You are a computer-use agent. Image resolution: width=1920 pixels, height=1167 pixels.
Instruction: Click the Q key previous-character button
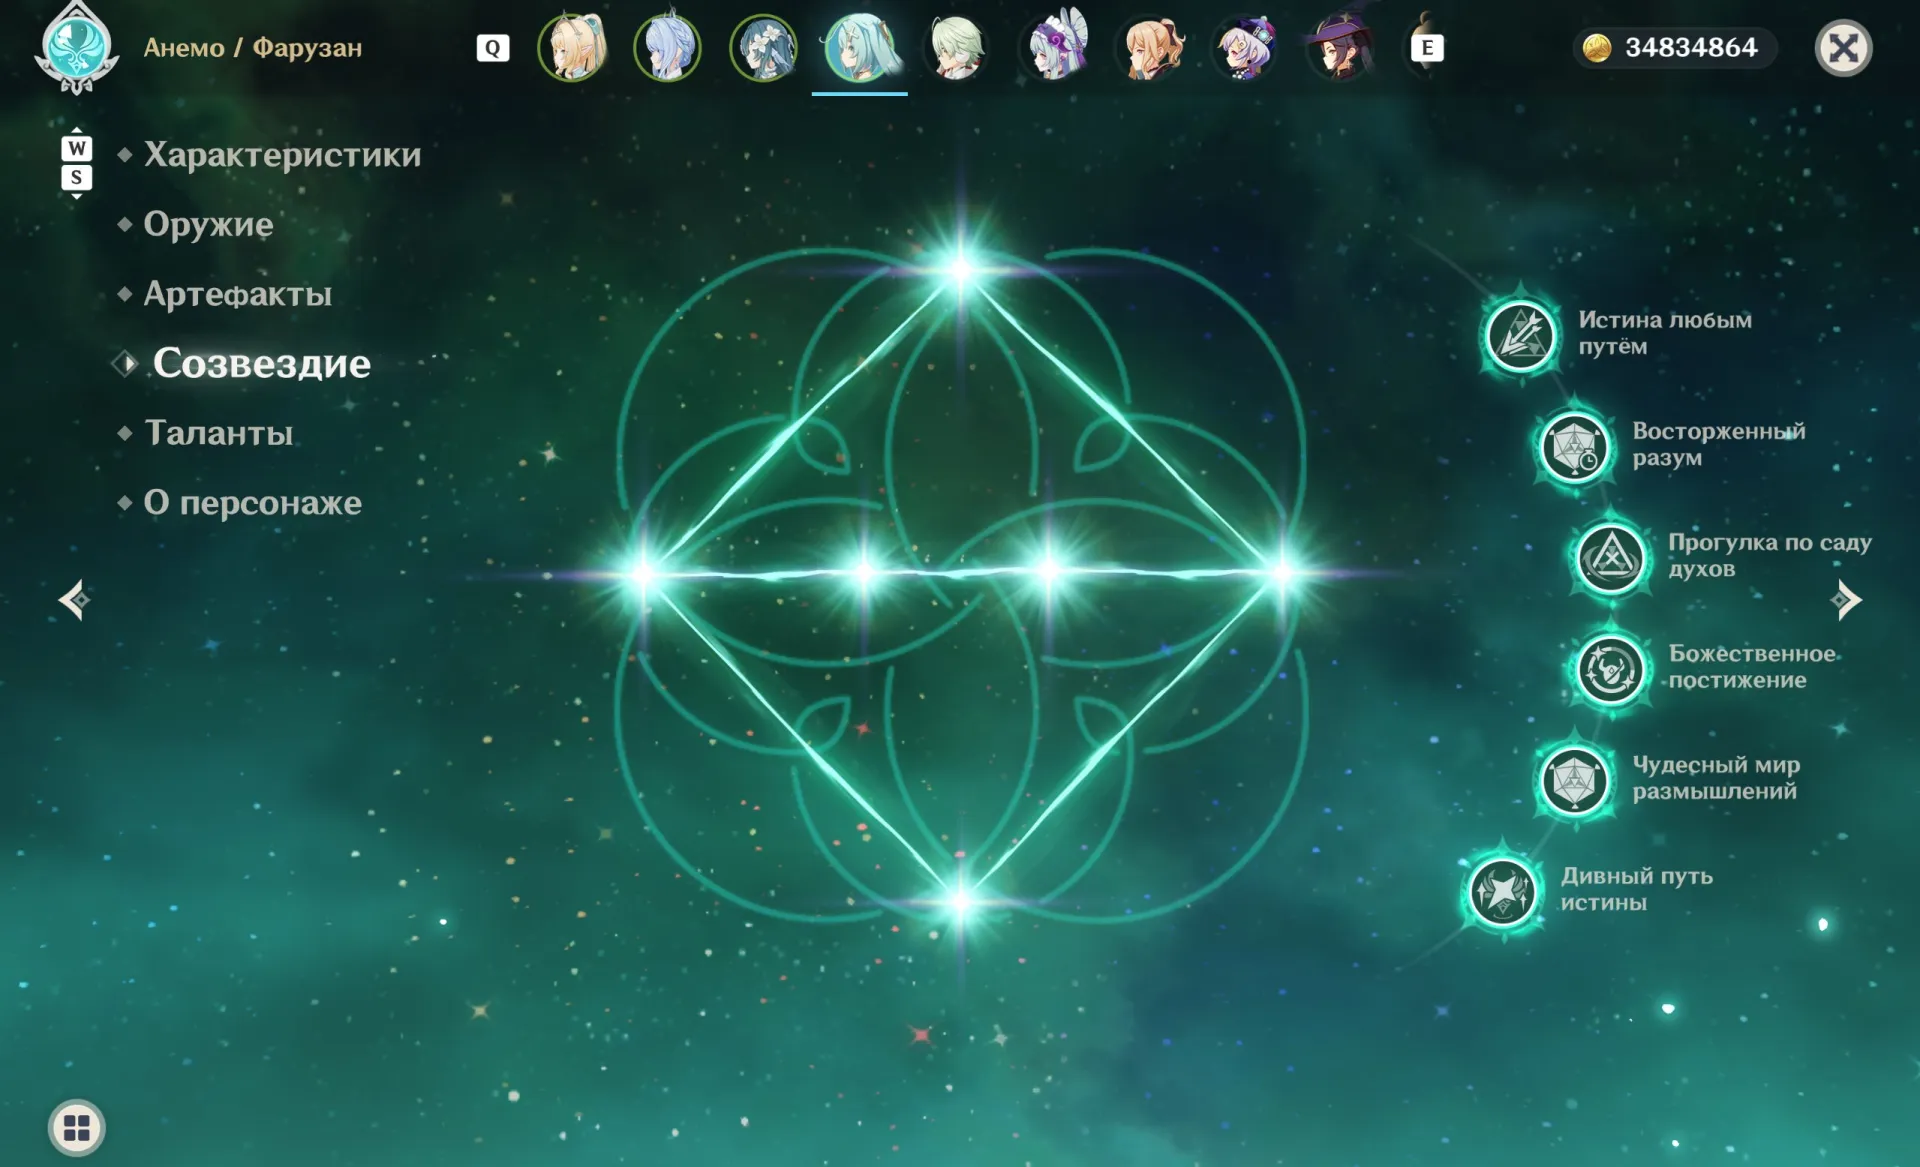coord(493,48)
